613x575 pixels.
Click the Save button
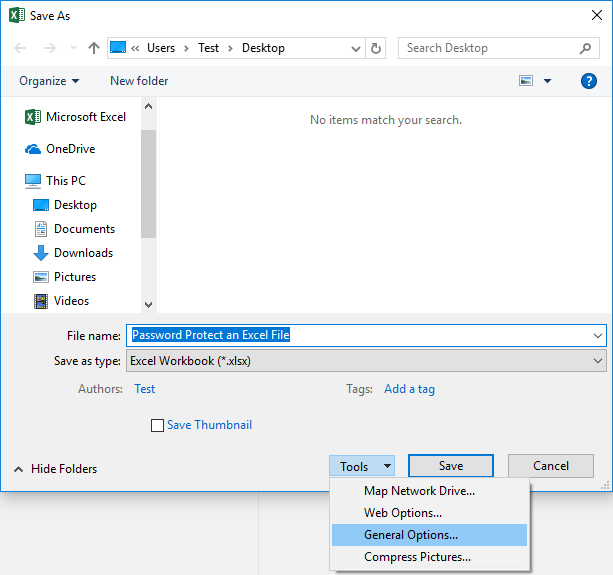click(x=450, y=466)
